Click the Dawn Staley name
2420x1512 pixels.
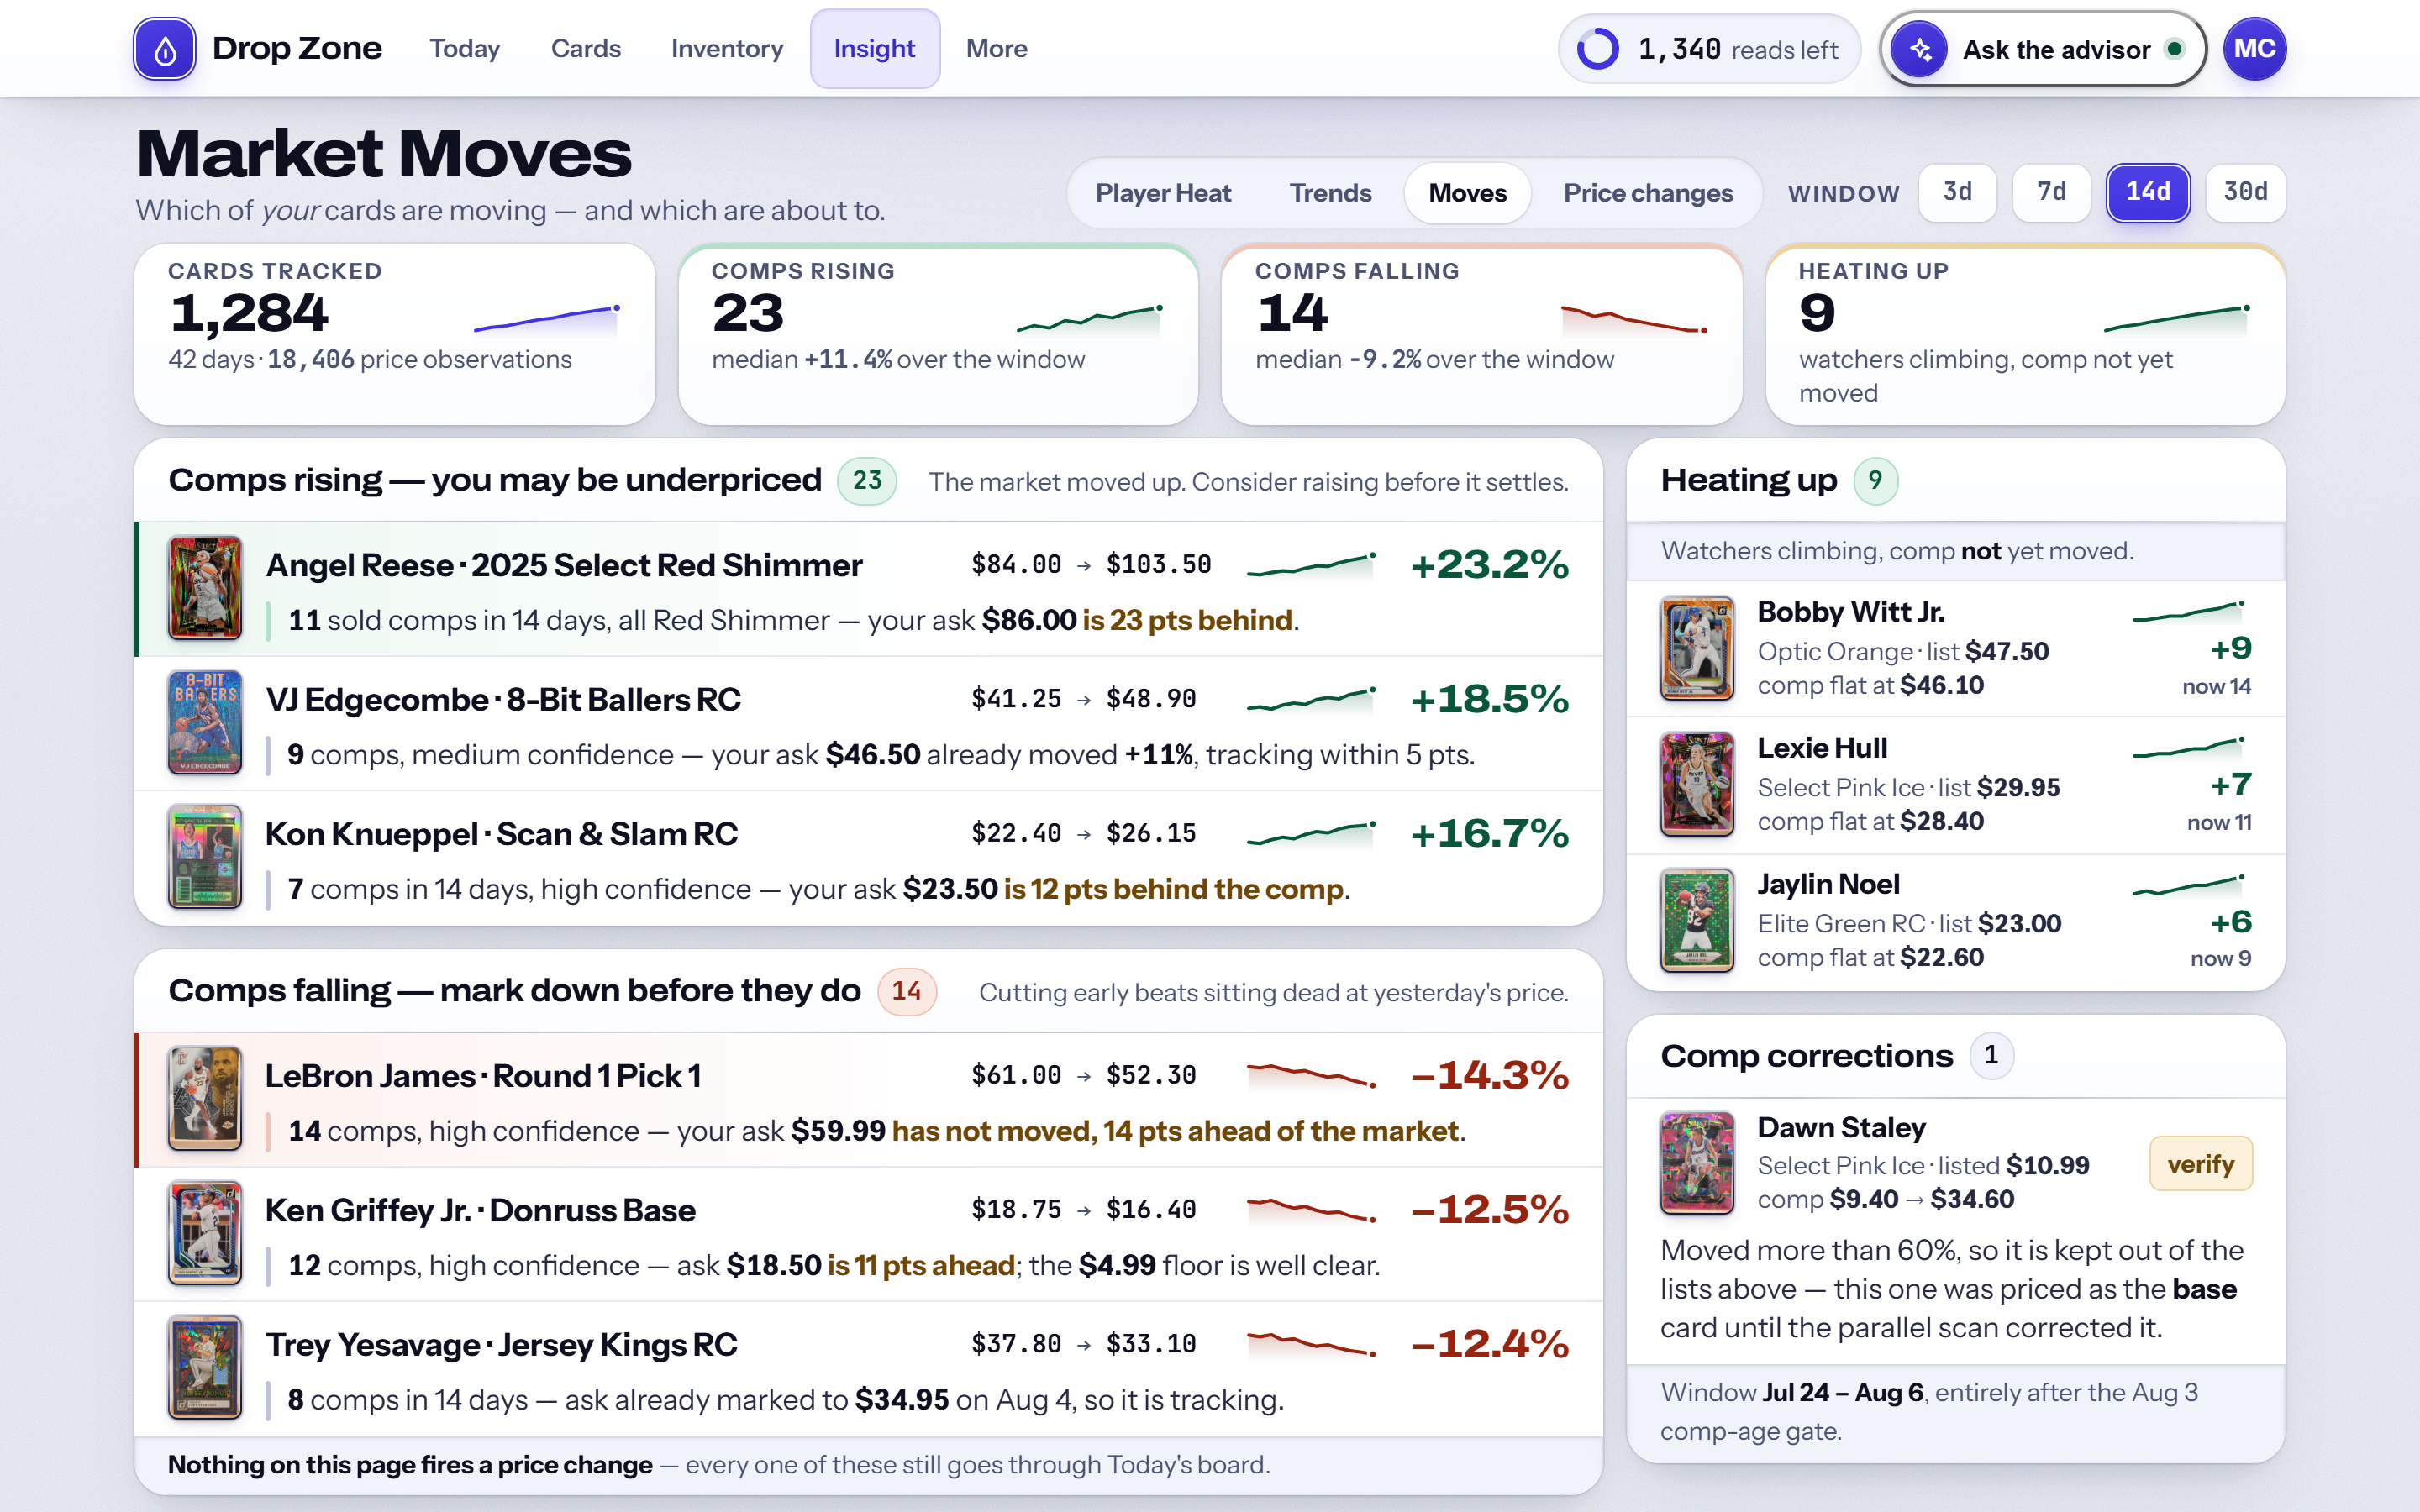1841,1128
